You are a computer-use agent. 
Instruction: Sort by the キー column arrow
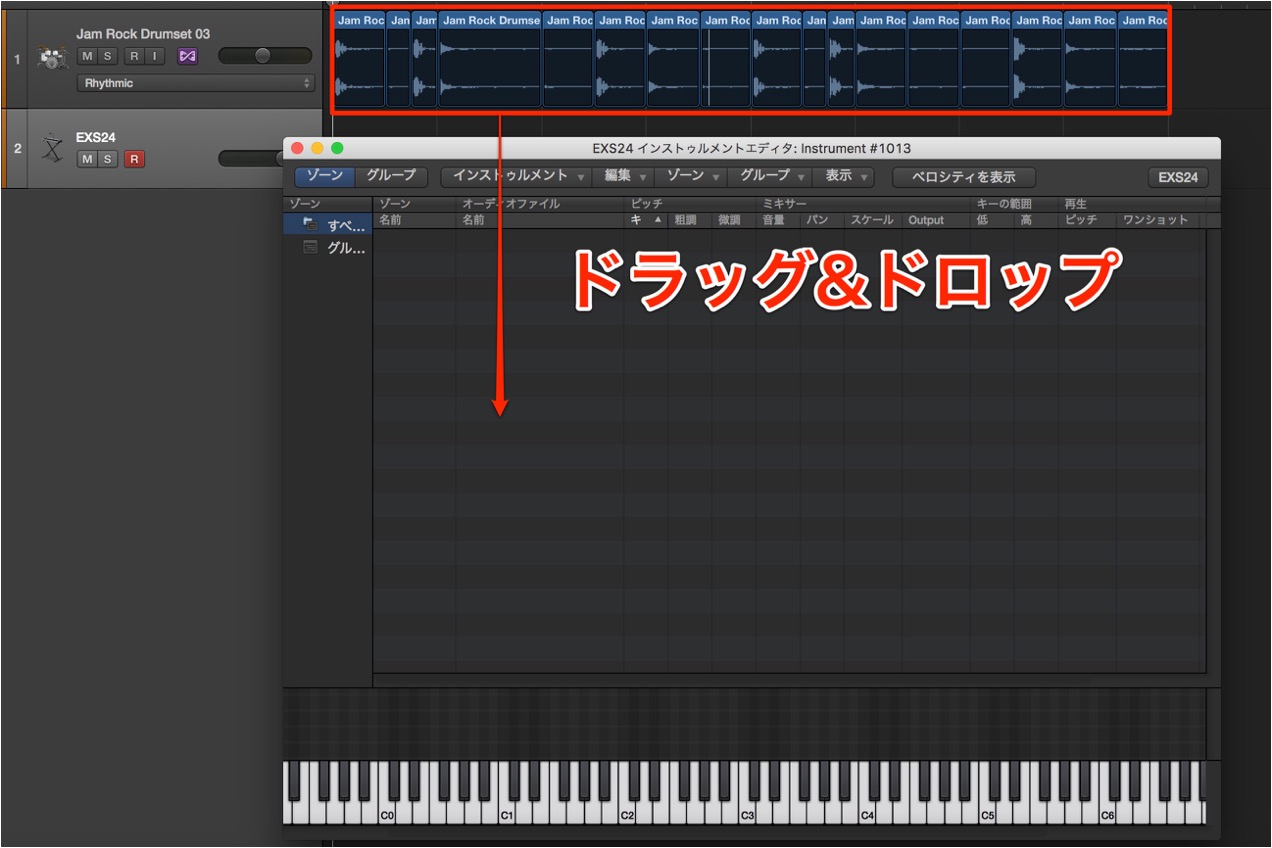pyautogui.click(x=658, y=220)
